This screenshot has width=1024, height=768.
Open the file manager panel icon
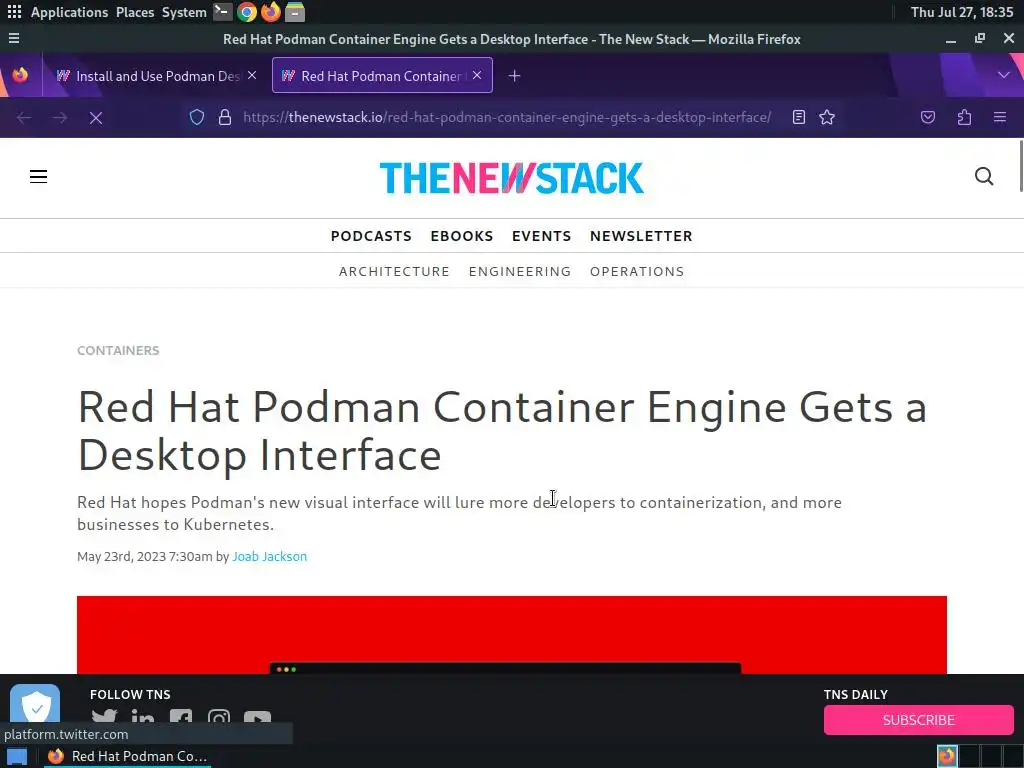(295, 12)
